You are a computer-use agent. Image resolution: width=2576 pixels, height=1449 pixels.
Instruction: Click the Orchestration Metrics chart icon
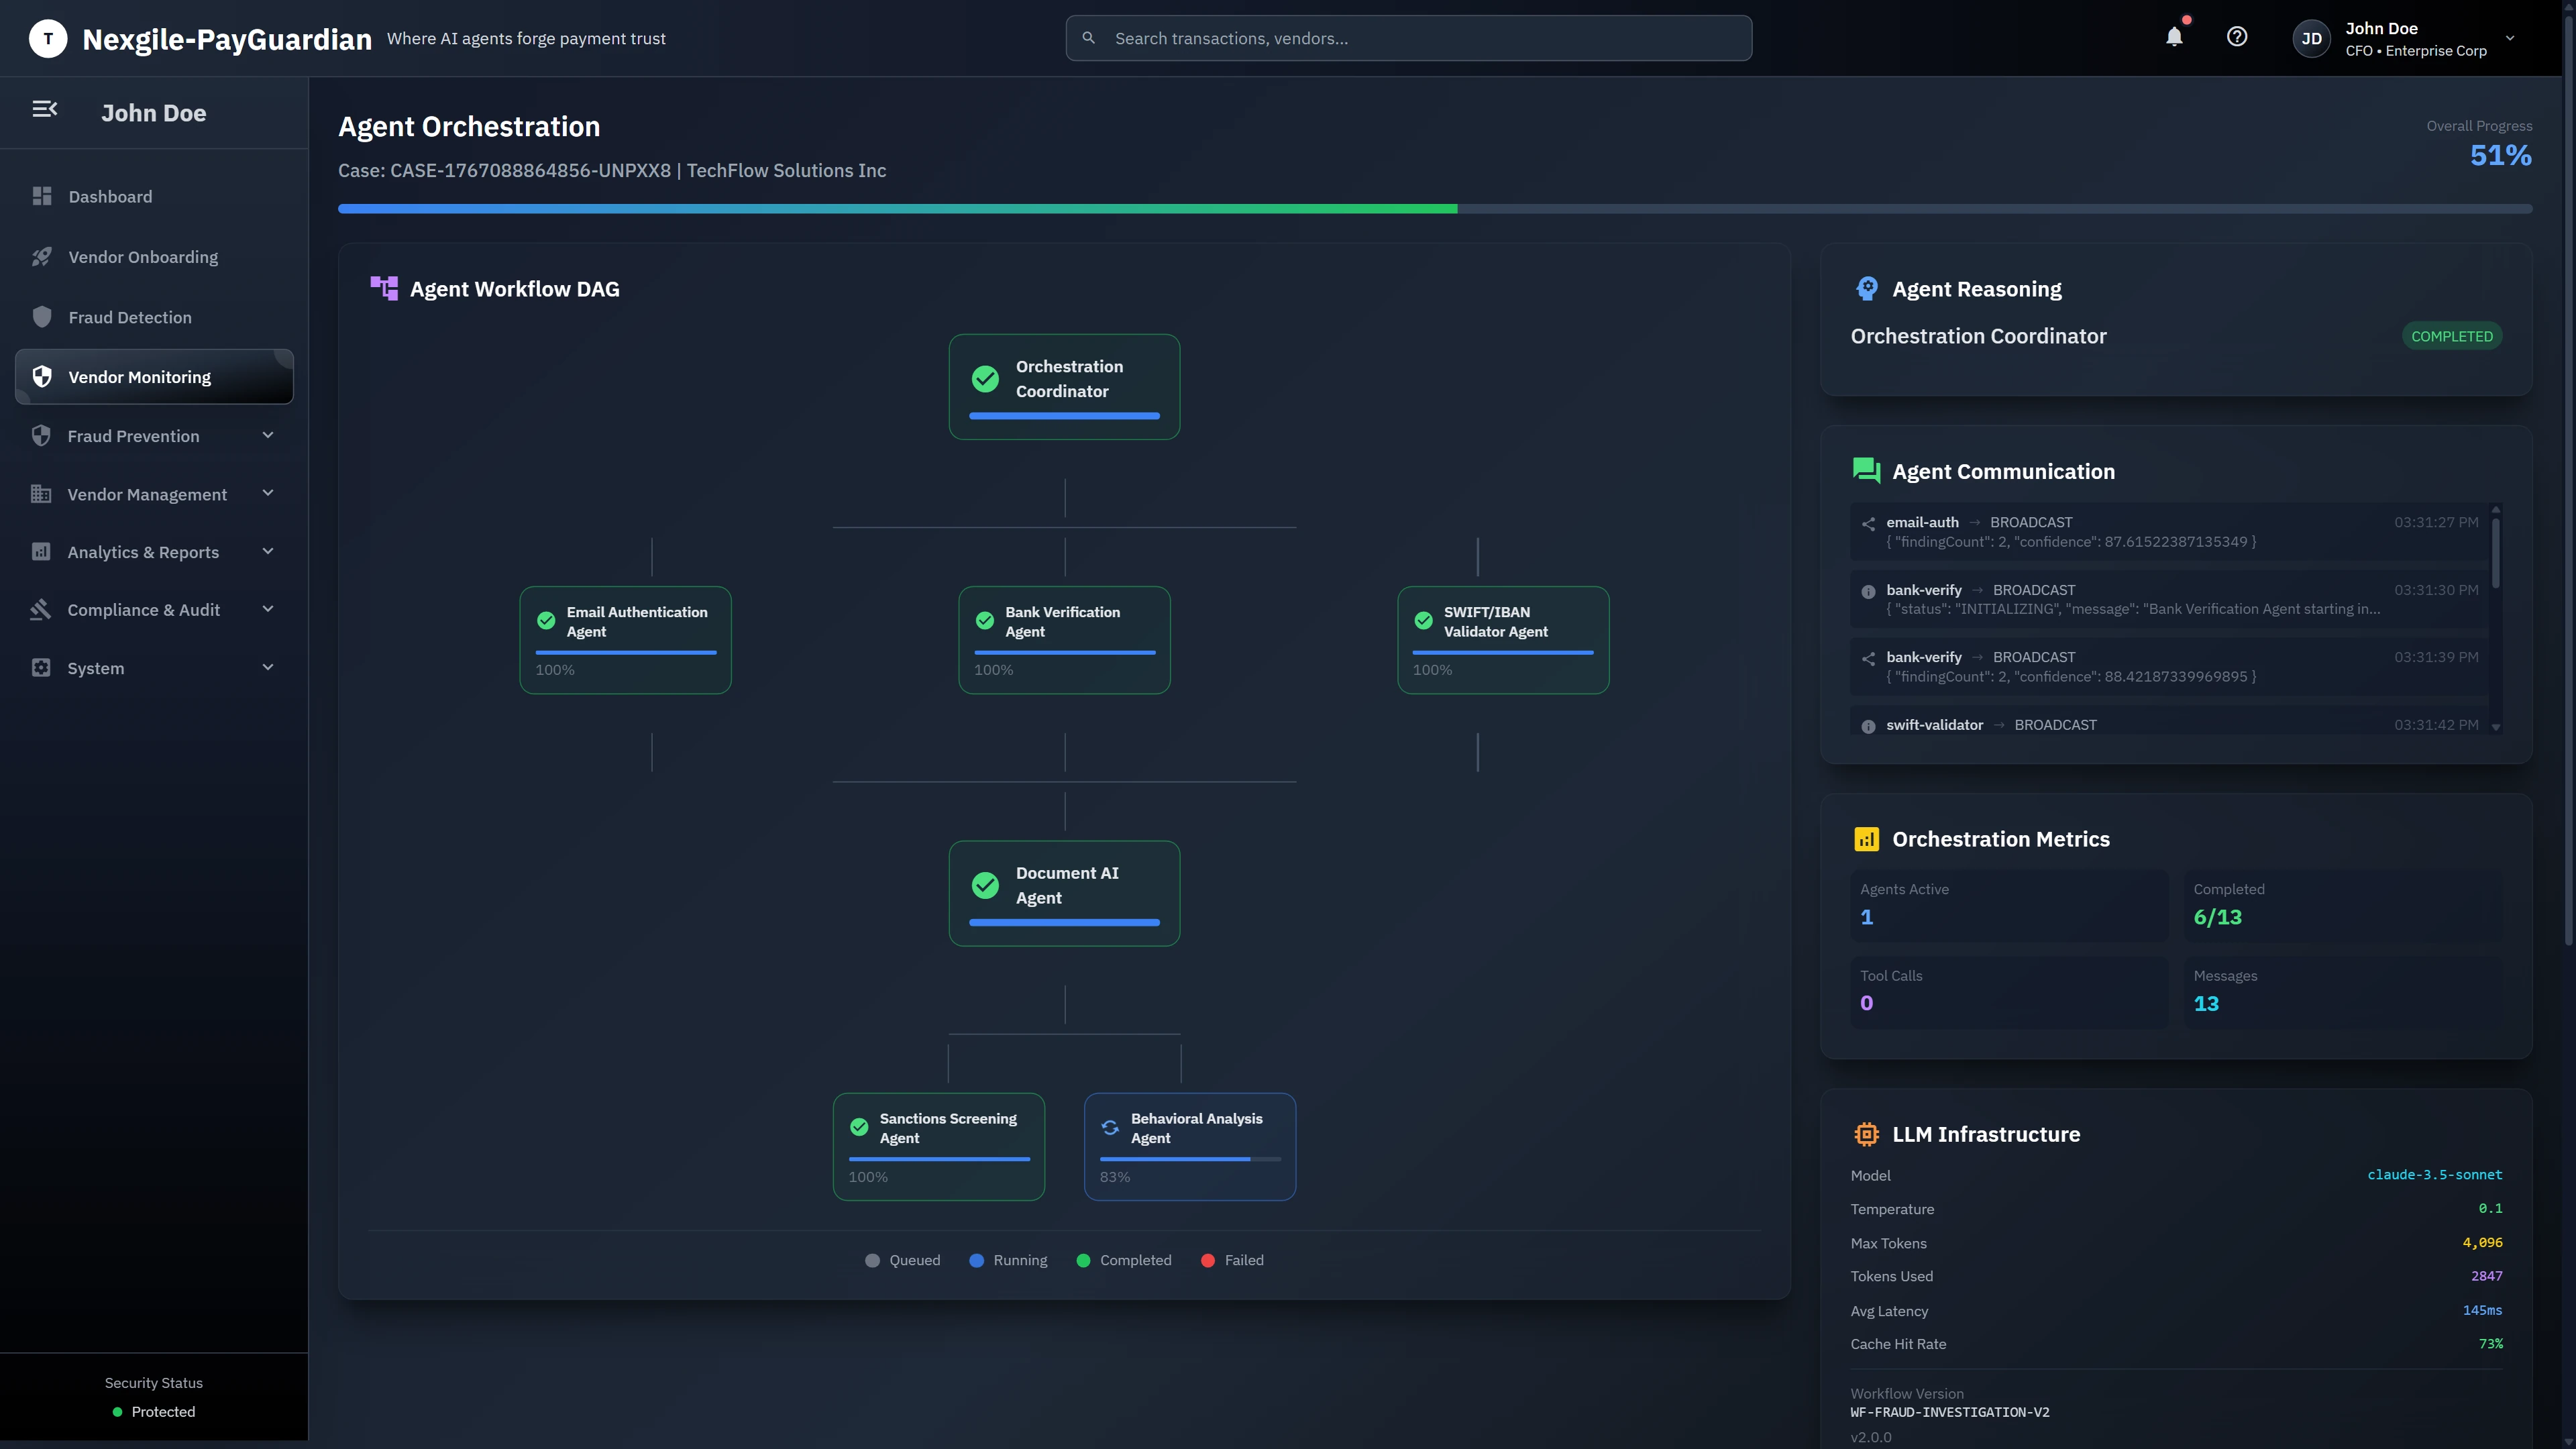point(1866,839)
